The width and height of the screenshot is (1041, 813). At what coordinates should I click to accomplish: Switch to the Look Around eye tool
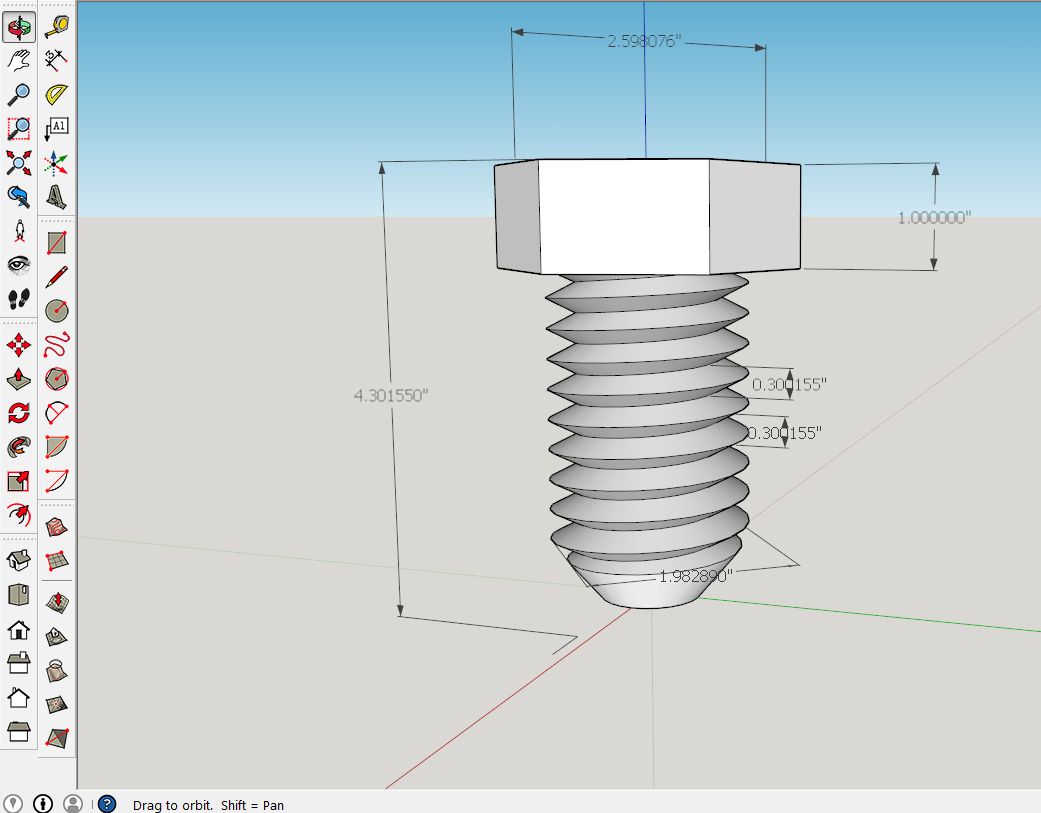(x=19, y=263)
